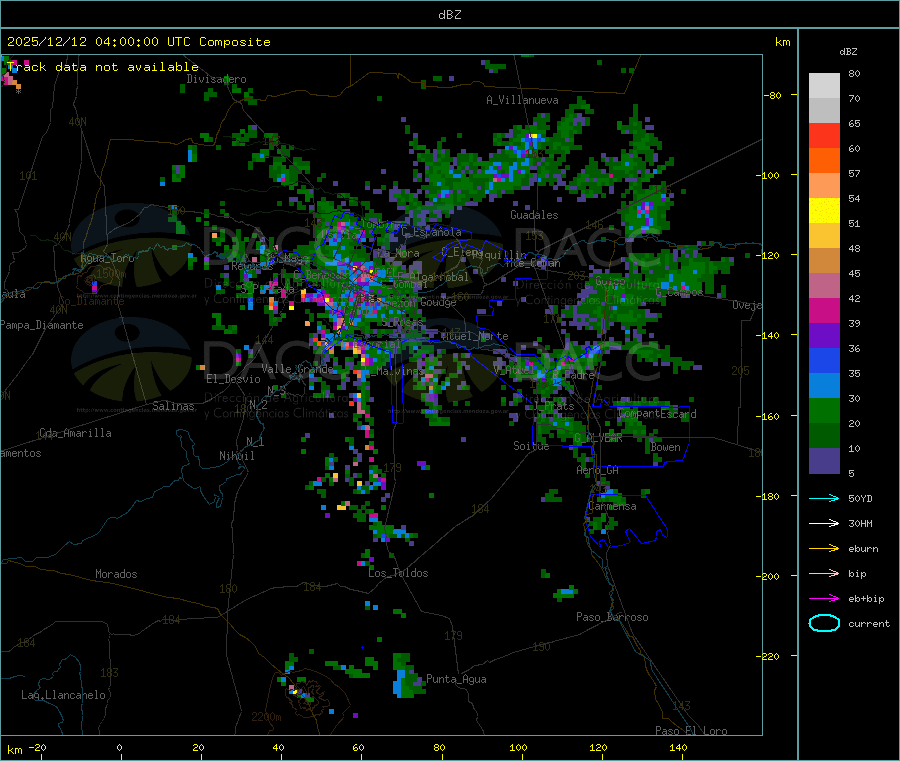Click the white 30HM arrow legend icon
The width and height of the screenshot is (900, 761).
pyautogui.click(x=824, y=523)
